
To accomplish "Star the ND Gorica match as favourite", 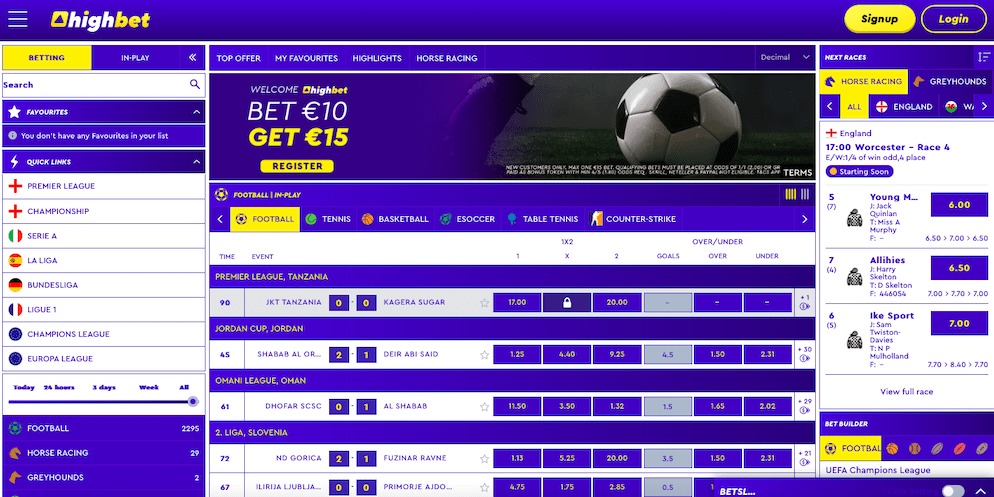I will click(484, 459).
